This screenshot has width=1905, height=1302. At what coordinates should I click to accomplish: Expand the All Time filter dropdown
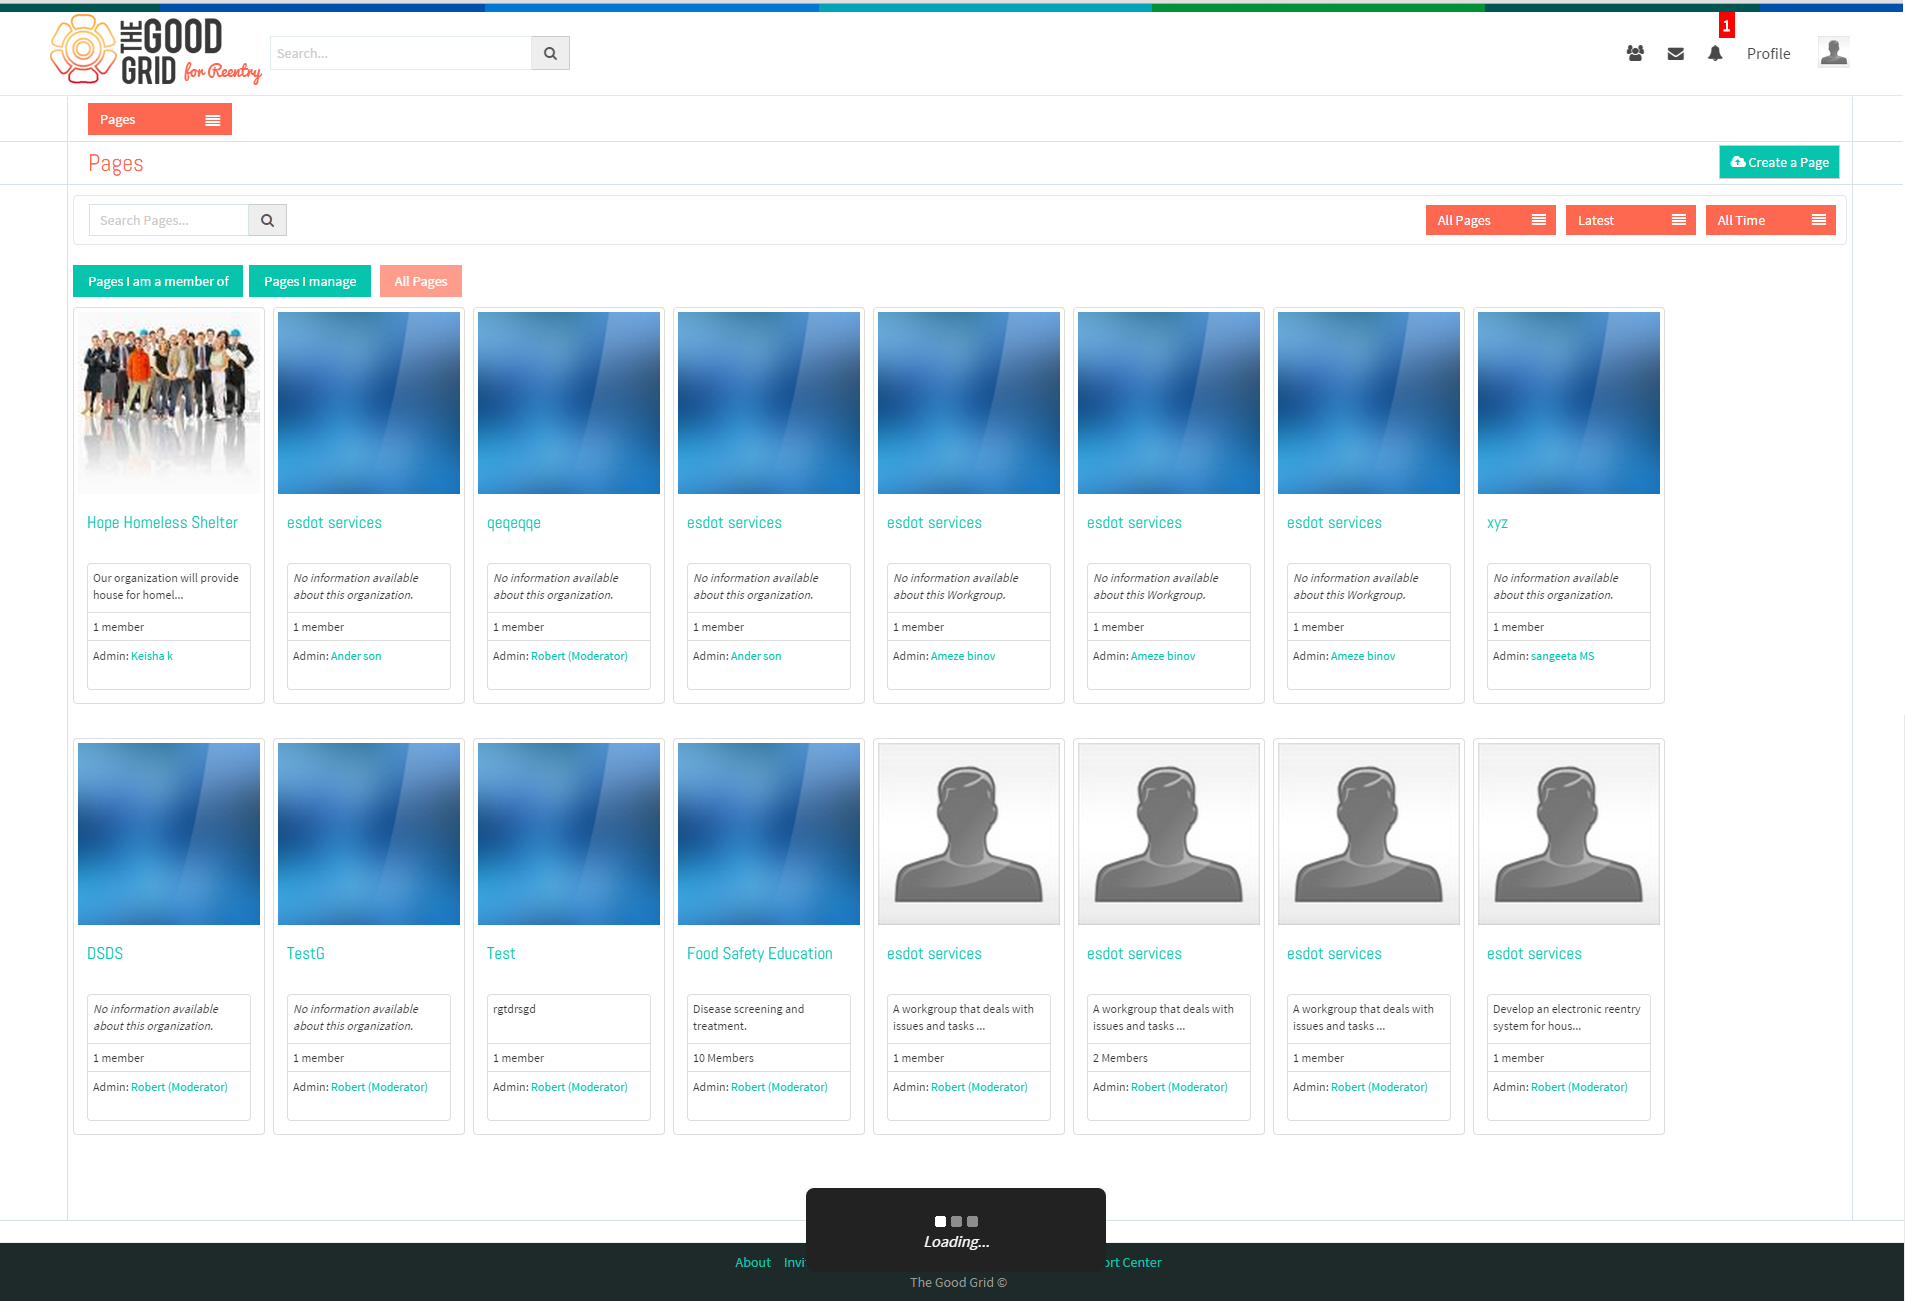(1770, 220)
